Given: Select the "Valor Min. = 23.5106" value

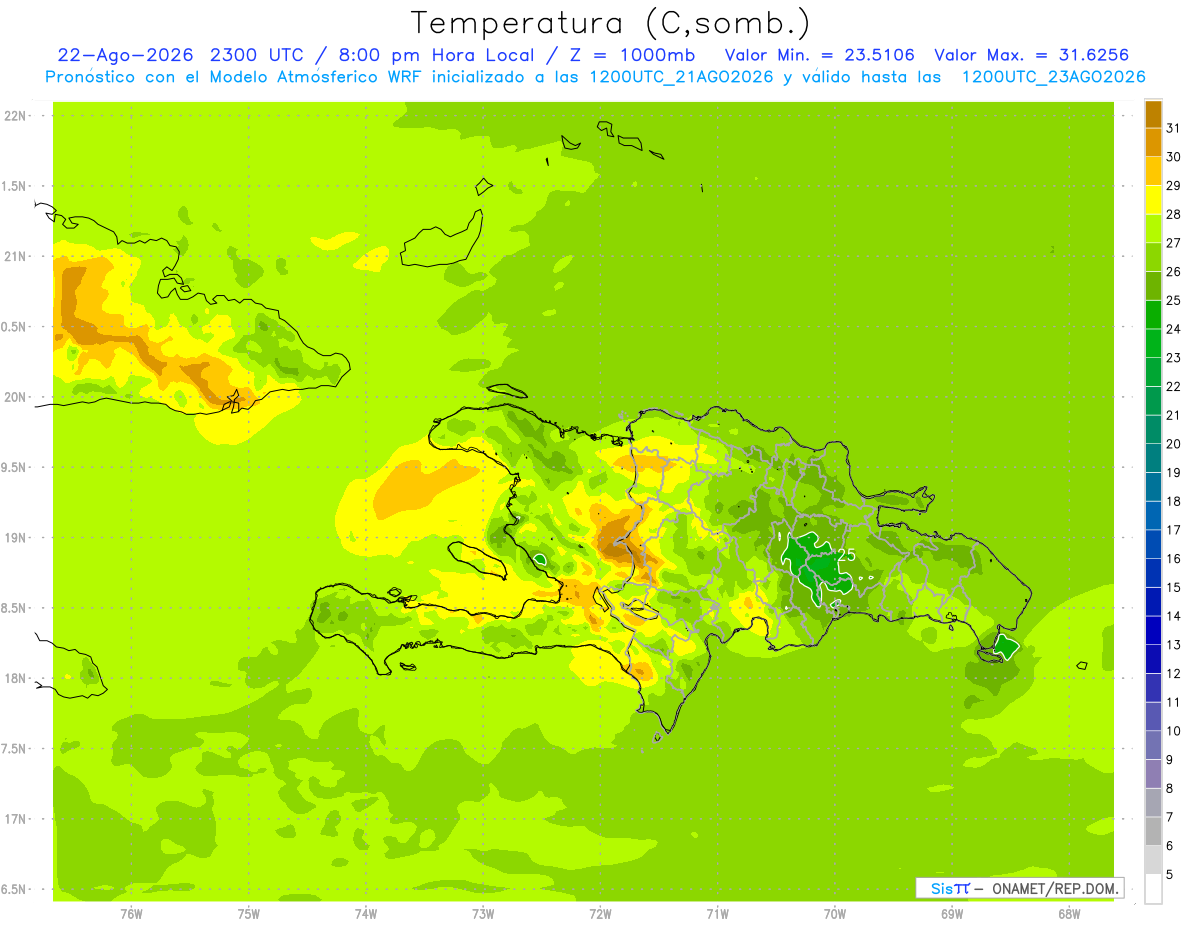Looking at the screenshot, I should (820, 55).
